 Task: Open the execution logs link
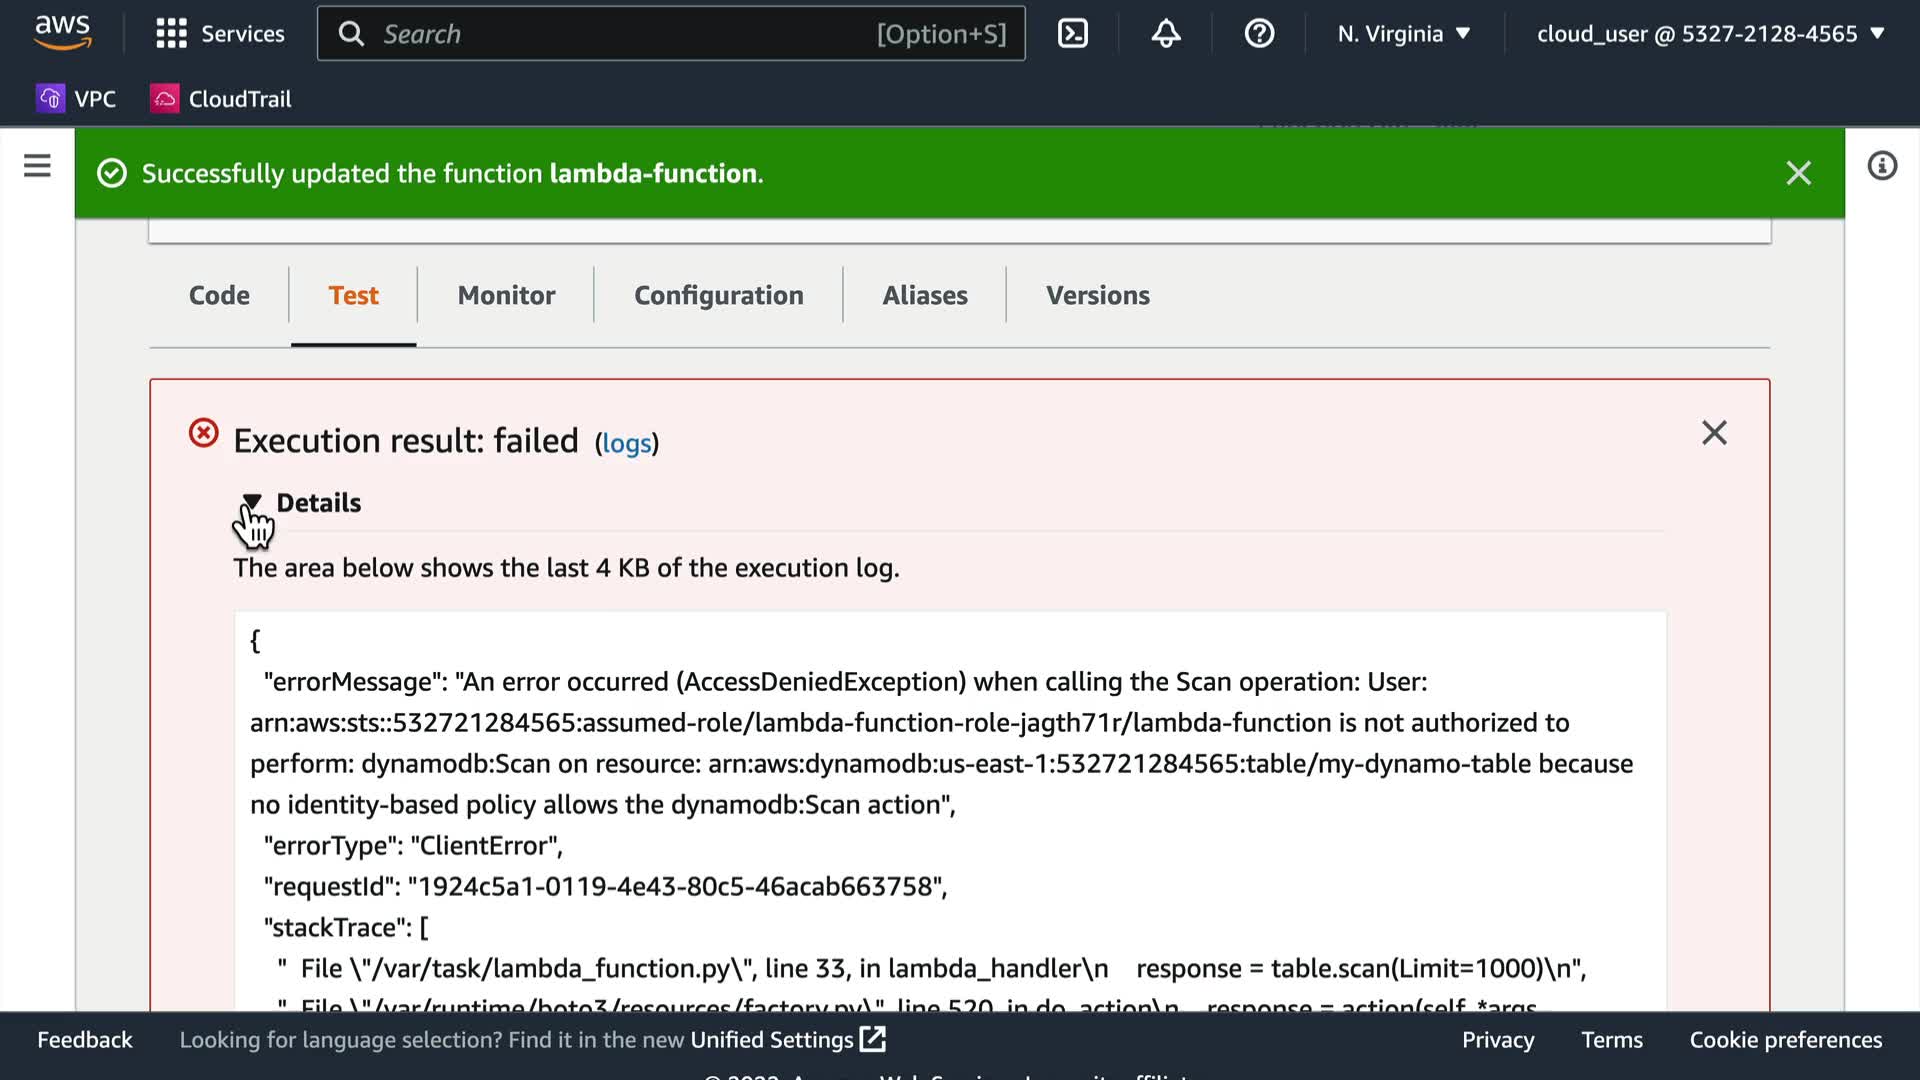626,443
